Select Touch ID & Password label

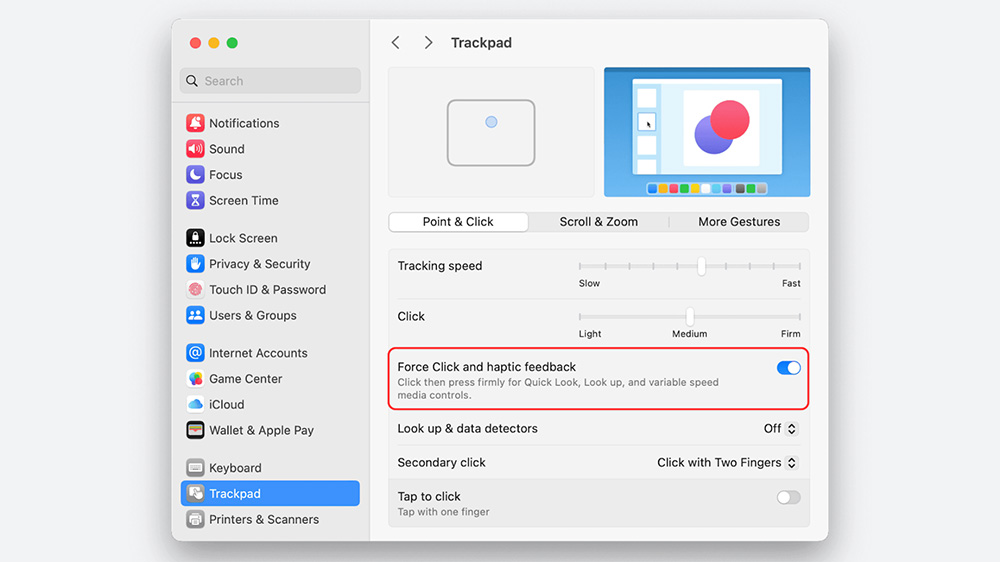click(x=267, y=290)
